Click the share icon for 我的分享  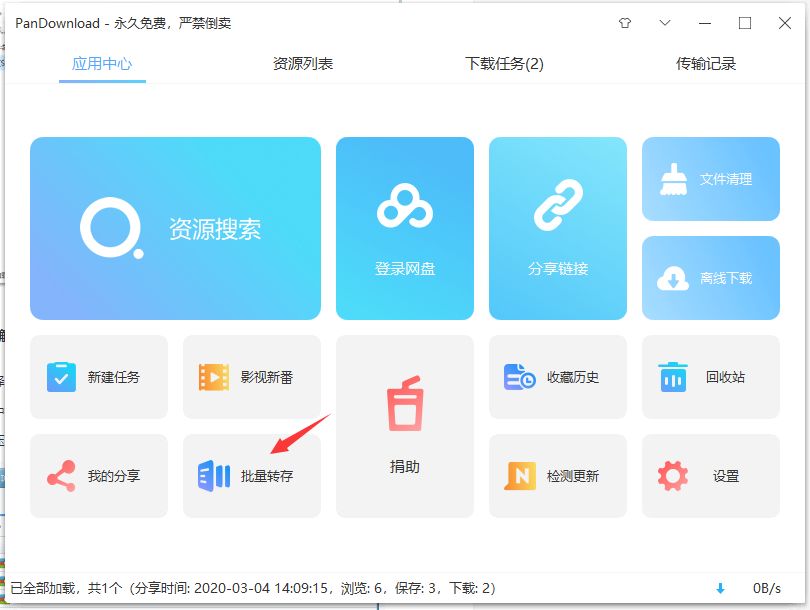point(61,476)
